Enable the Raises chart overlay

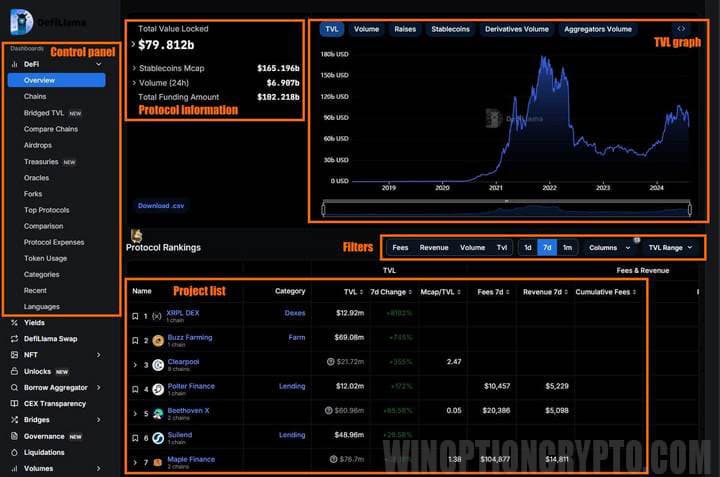point(405,29)
